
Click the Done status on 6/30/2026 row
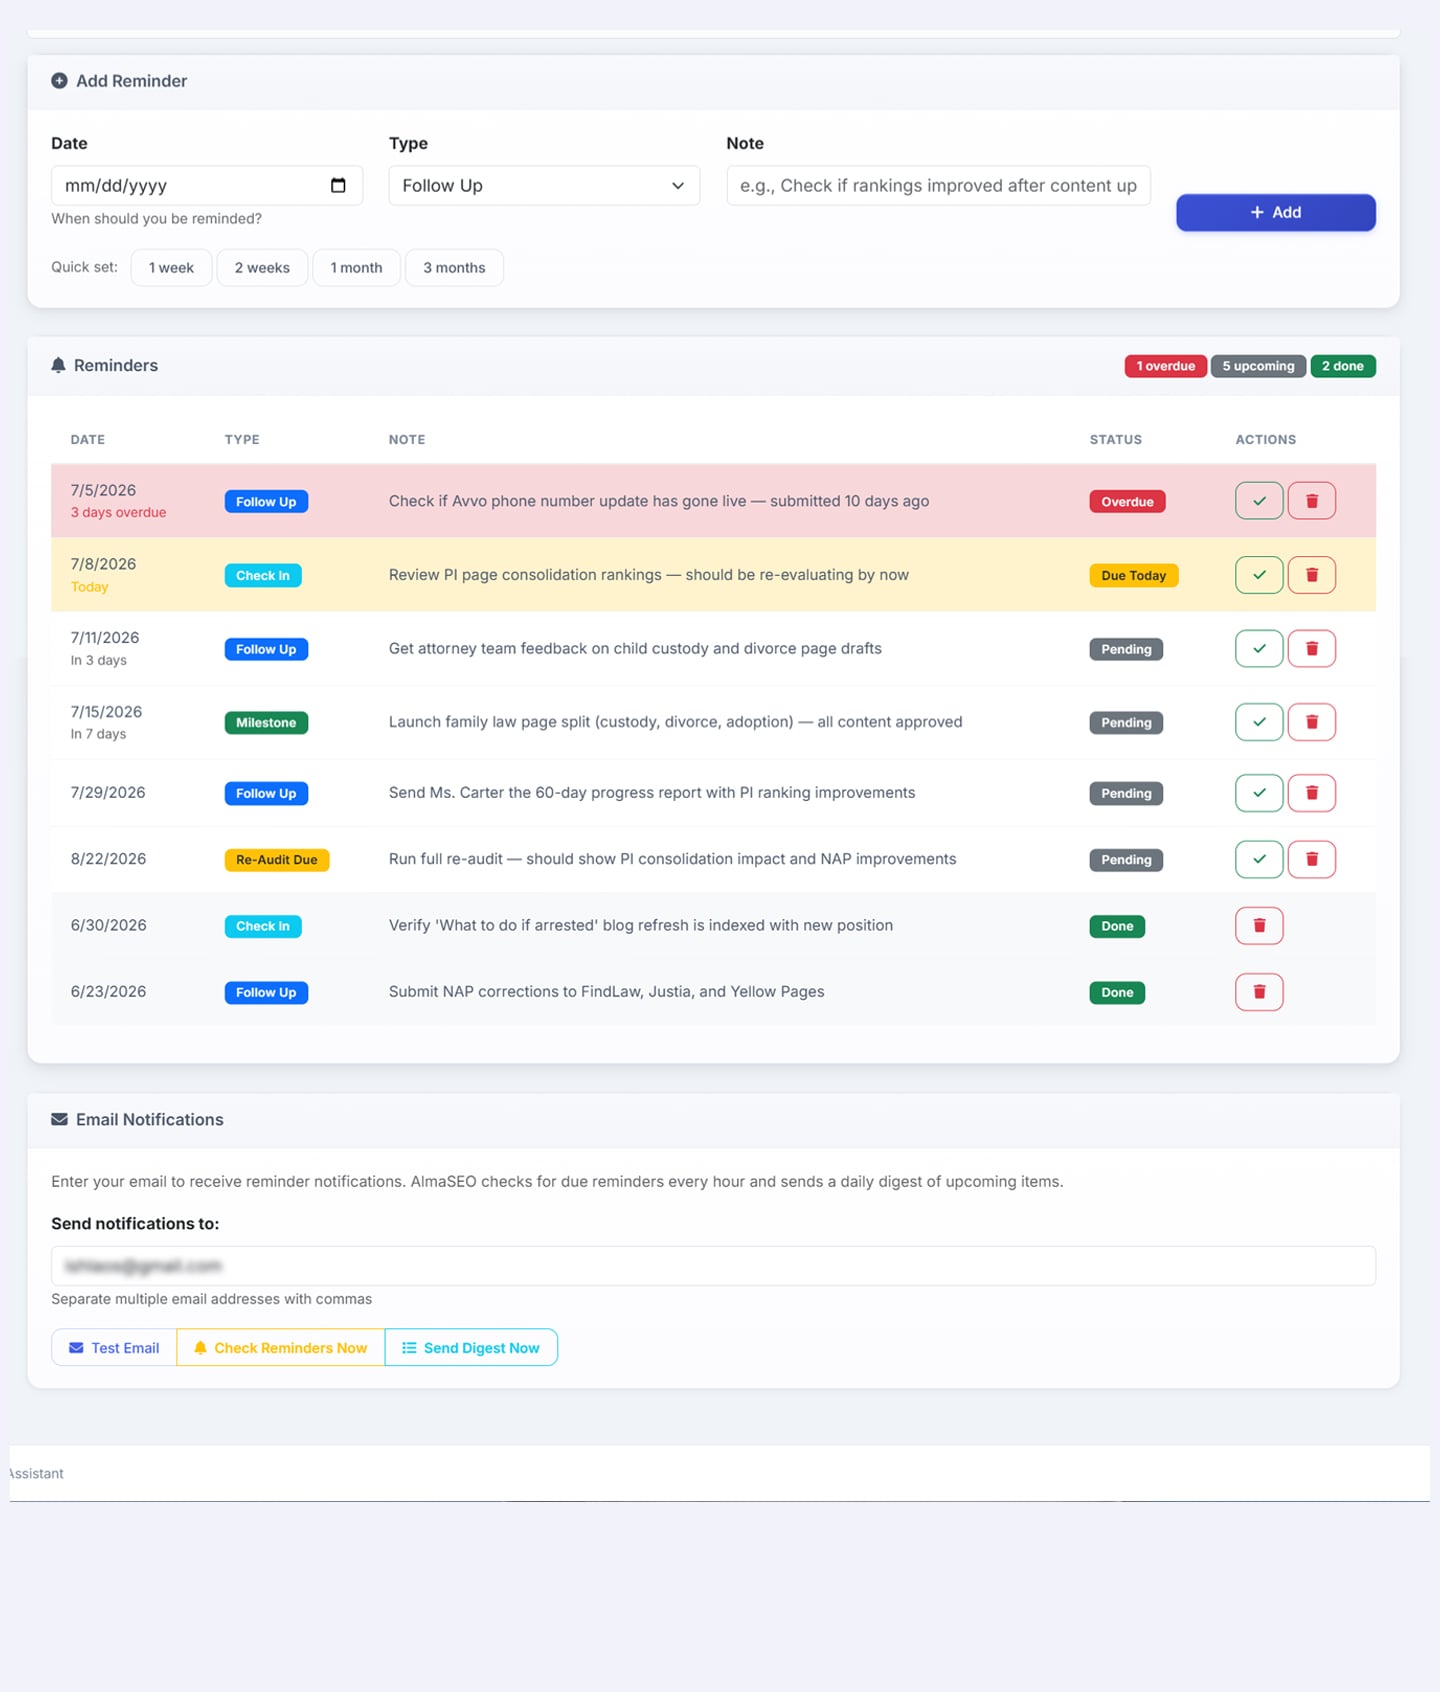coord(1117,926)
